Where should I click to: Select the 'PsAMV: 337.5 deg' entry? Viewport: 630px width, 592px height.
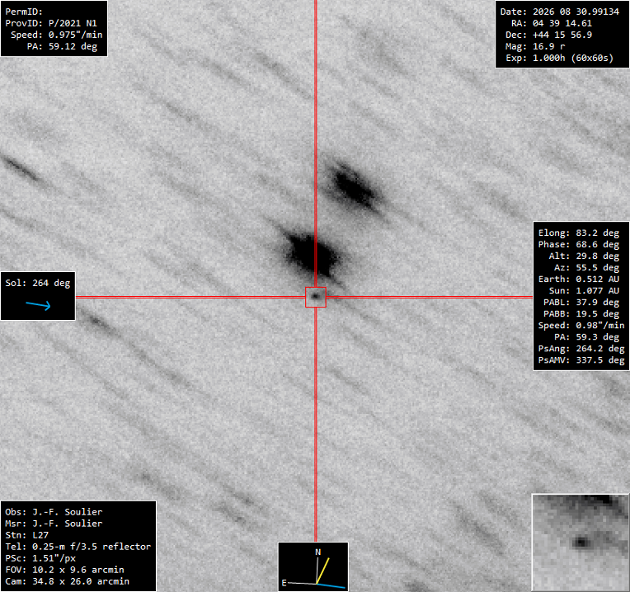pyautogui.click(x=581, y=360)
